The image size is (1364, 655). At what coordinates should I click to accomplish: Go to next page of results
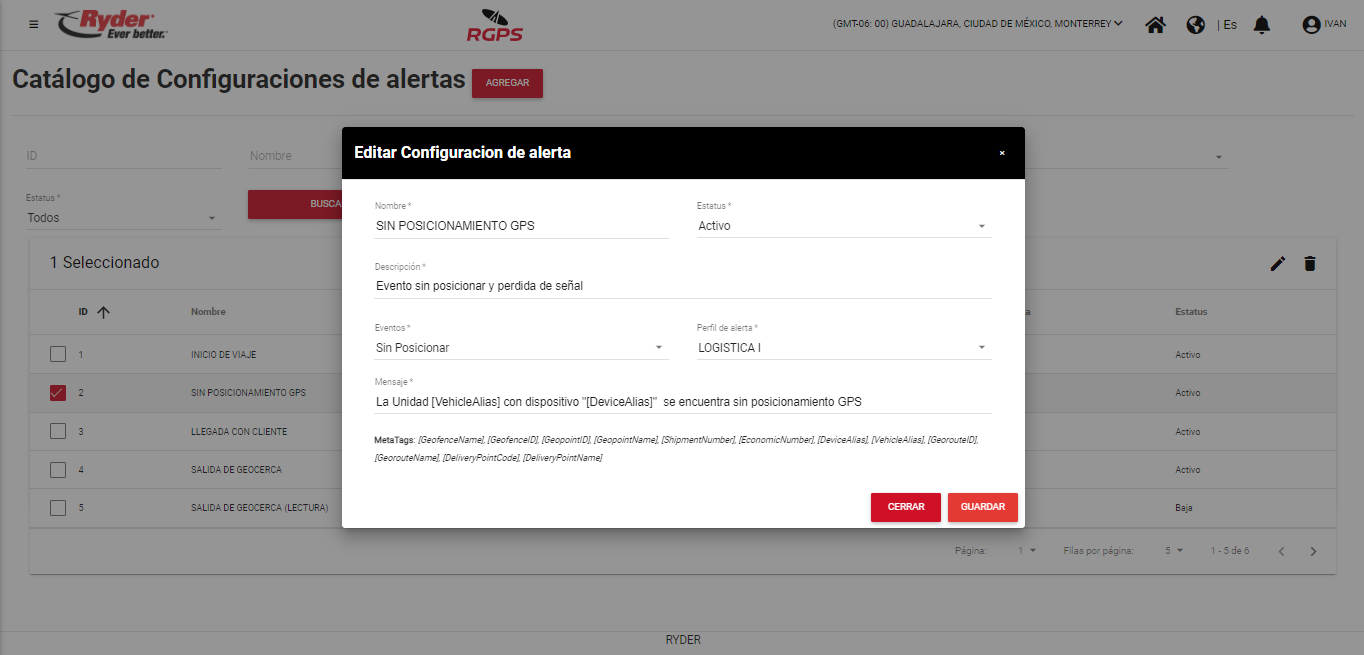[x=1314, y=551]
